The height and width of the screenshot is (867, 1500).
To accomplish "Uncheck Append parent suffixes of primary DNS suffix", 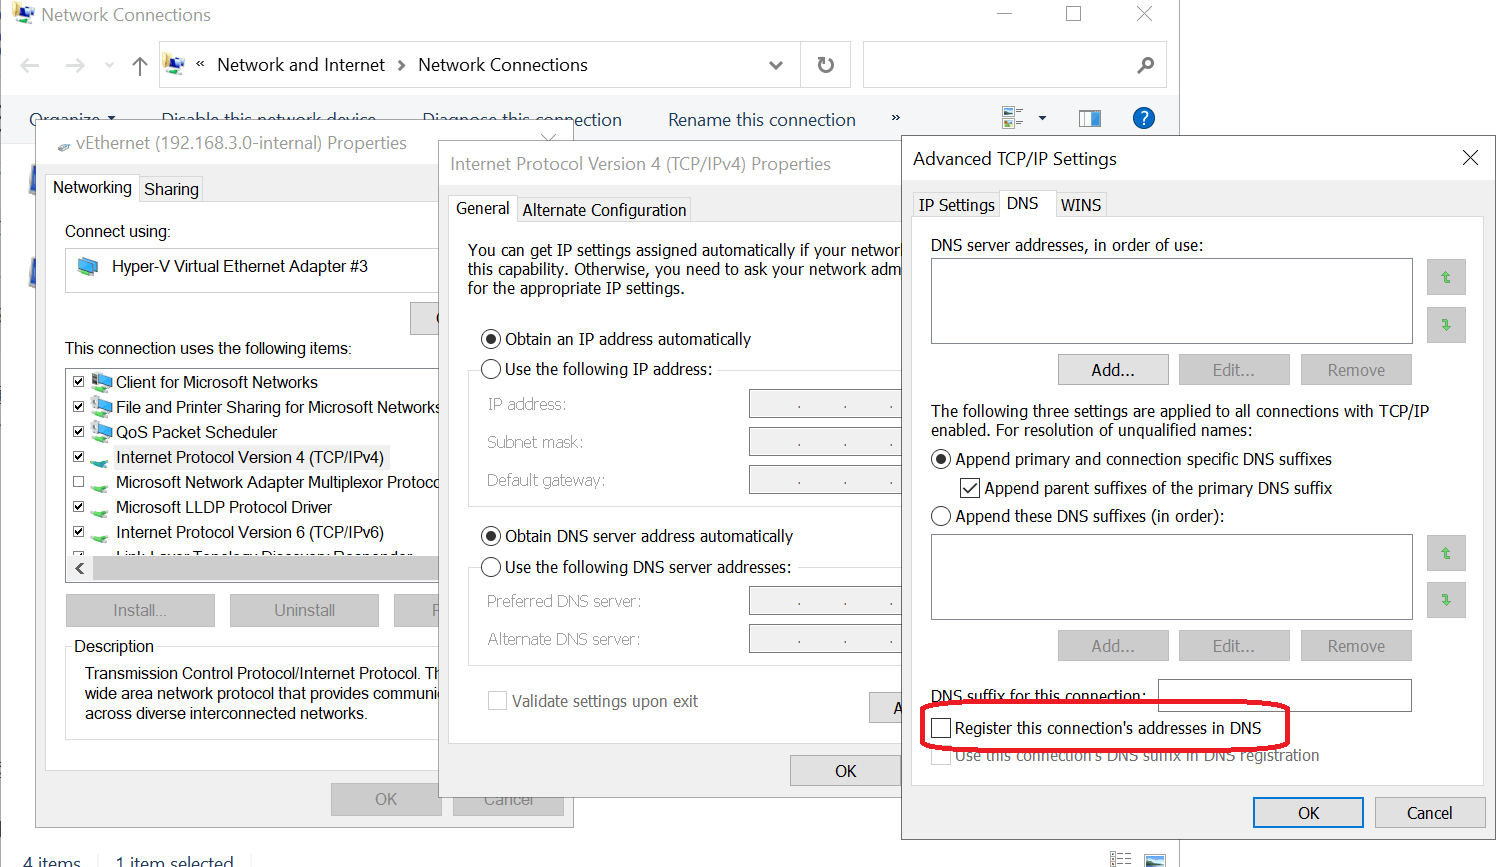I will coord(970,488).
